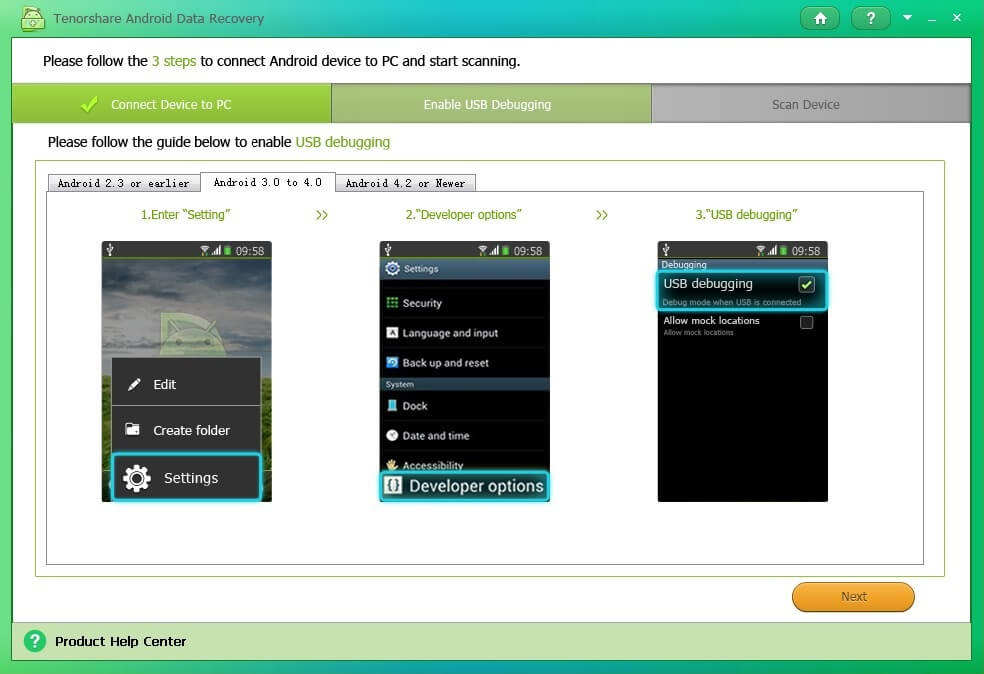Click the '1.Enter "Setting"' step label
This screenshot has width=984, height=674.
[x=186, y=215]
